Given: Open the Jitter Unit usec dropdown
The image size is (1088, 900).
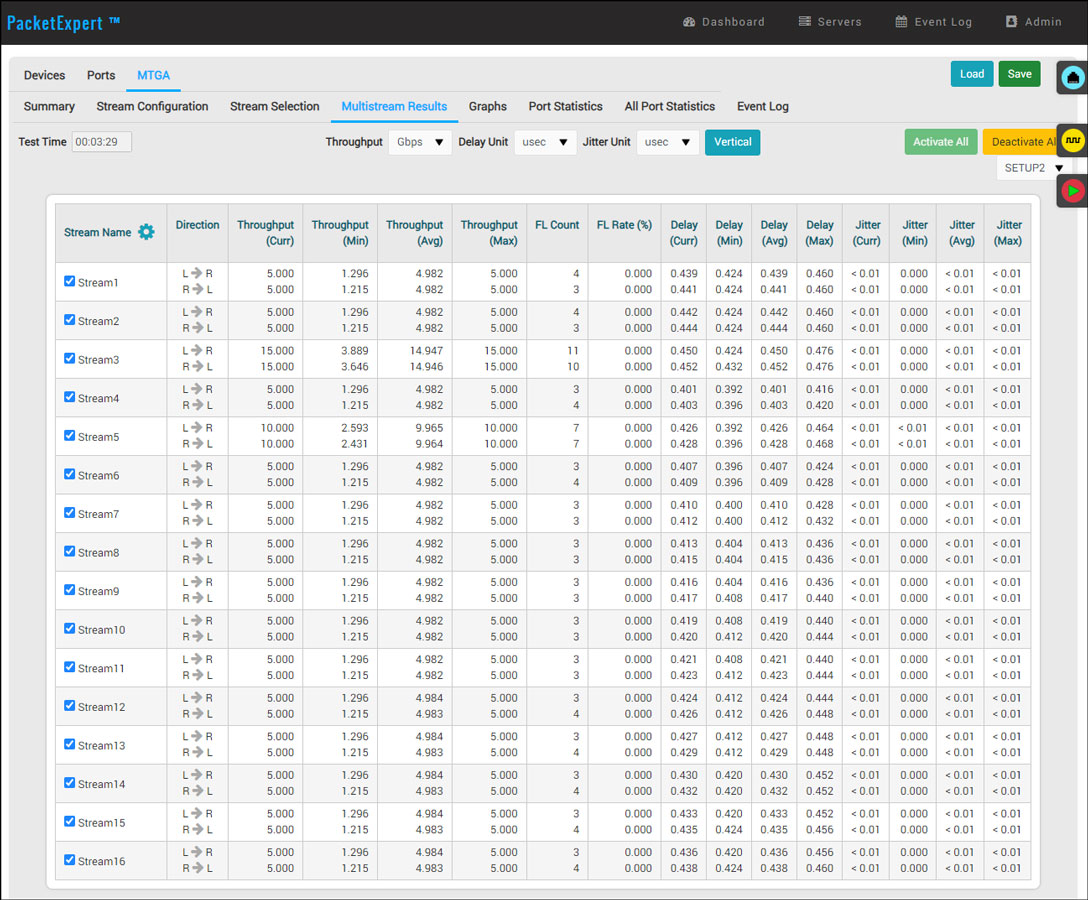Looking at the screenshot, I should (x=668, y=142).
